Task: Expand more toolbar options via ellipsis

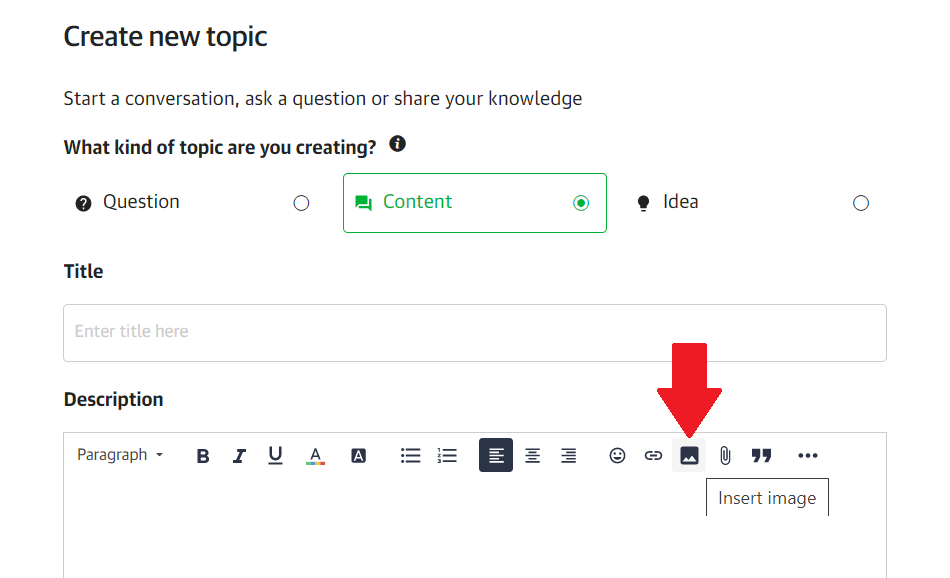Action: tap(808, 456)
